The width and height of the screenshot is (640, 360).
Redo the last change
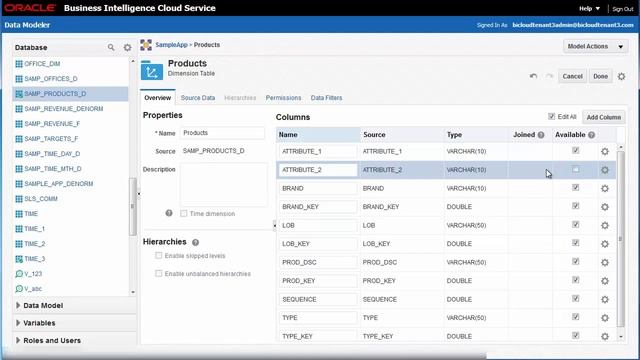(x=549, y=76)
